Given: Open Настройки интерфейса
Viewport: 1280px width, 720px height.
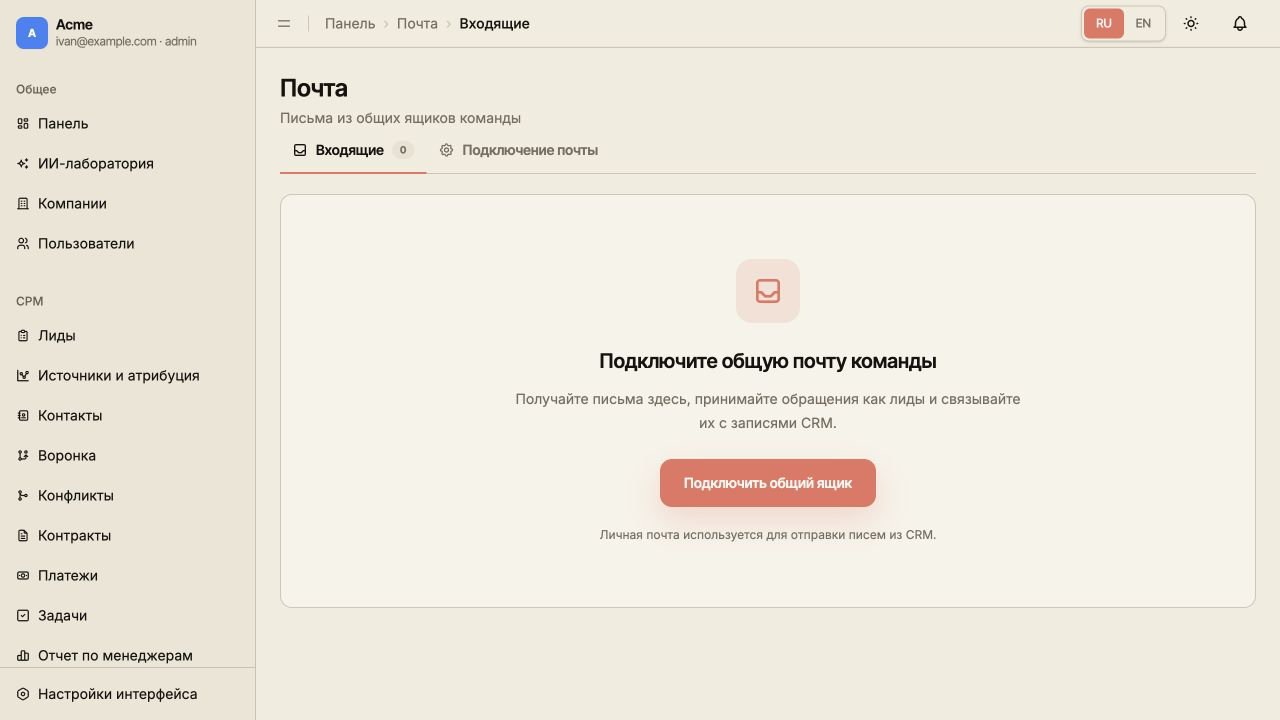Looking at the screenshot, I should pyautogui.click(x=128, y=694).
